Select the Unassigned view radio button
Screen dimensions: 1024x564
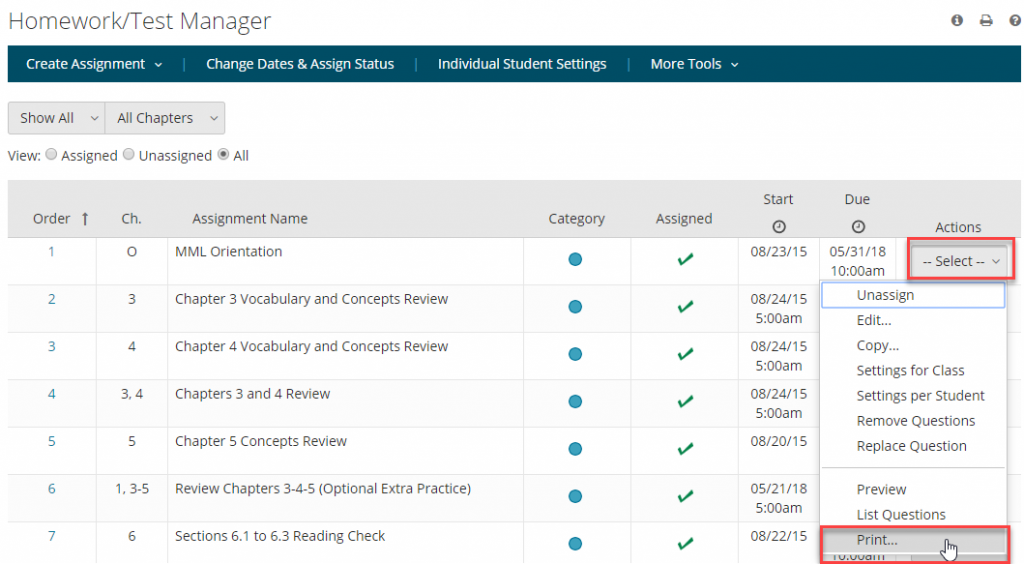click(130, 155)
